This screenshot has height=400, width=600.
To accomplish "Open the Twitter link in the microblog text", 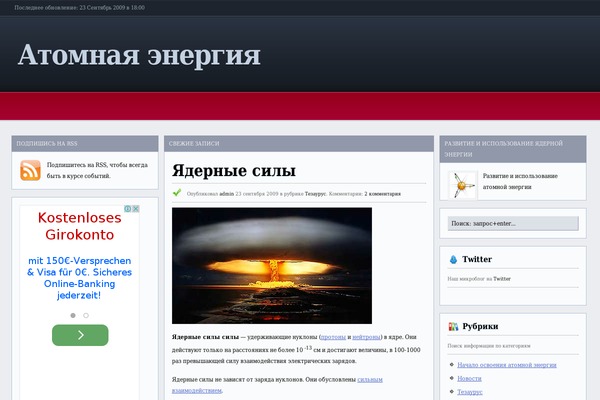I will pyautogui.click(x=502, y=279).
